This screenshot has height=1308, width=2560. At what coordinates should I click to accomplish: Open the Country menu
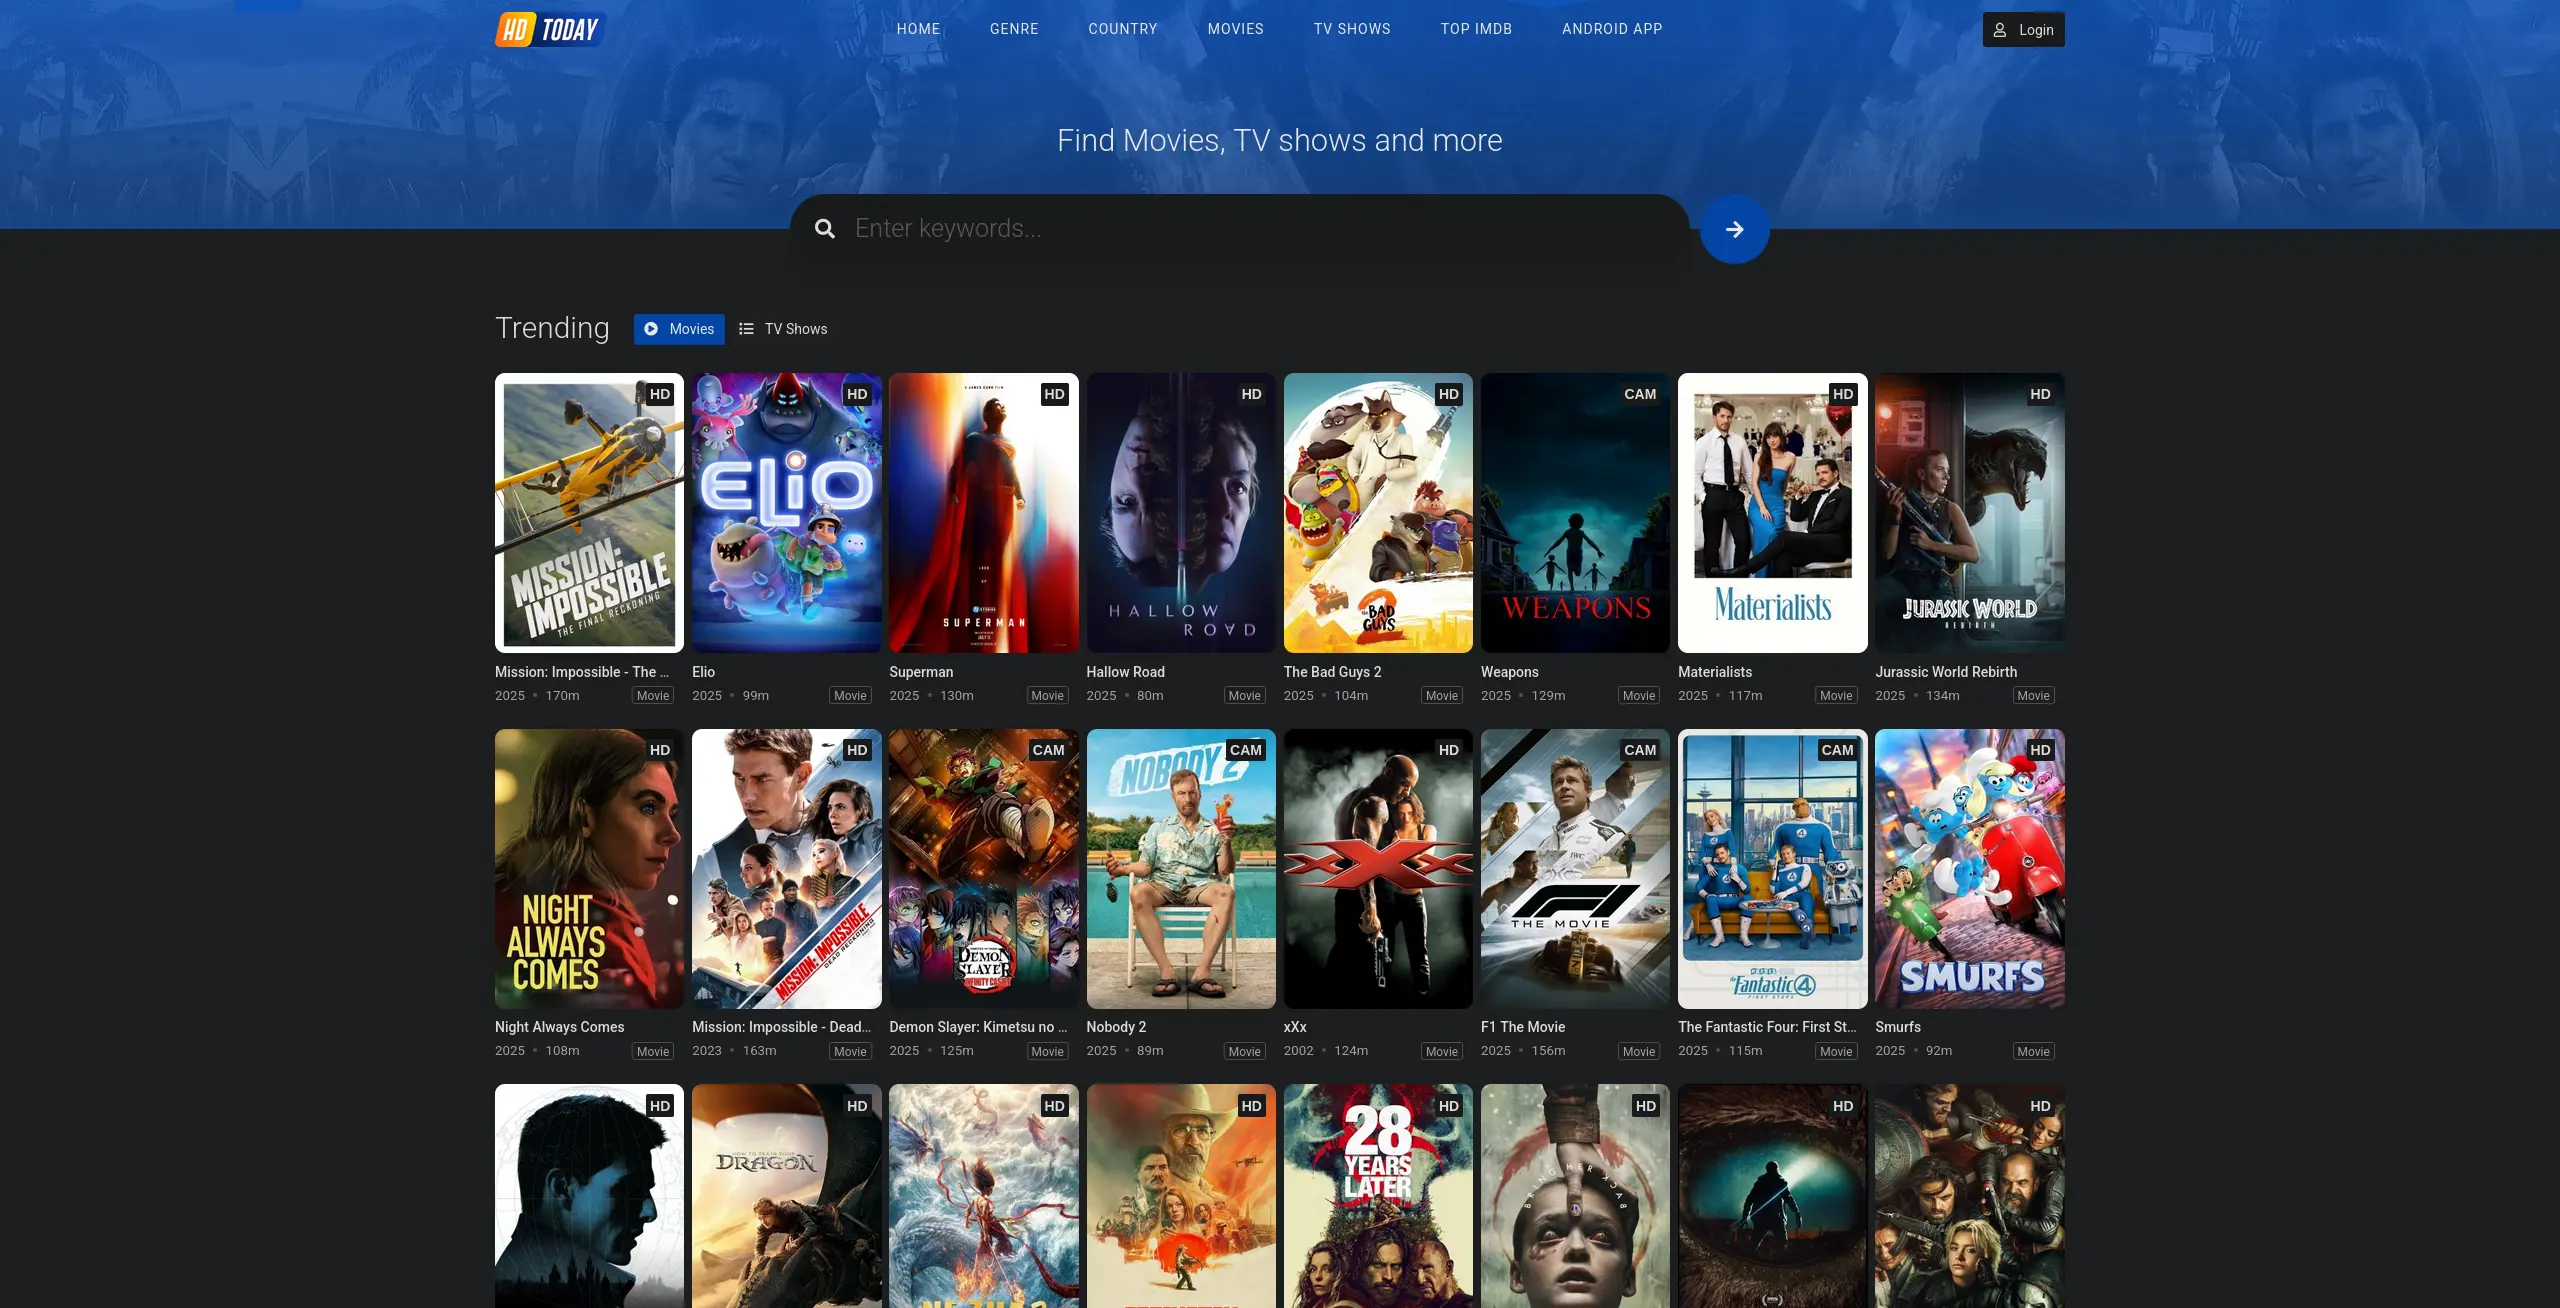coord(1123,29)
